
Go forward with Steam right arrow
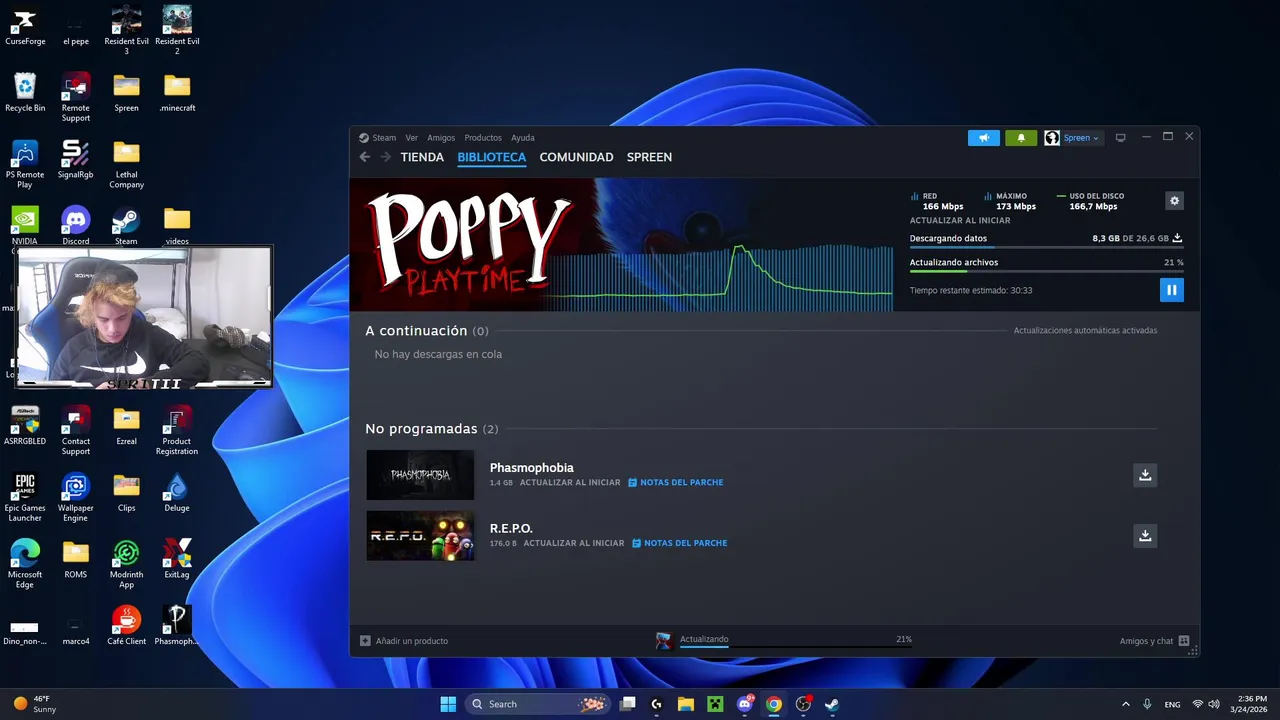[385, 157]
